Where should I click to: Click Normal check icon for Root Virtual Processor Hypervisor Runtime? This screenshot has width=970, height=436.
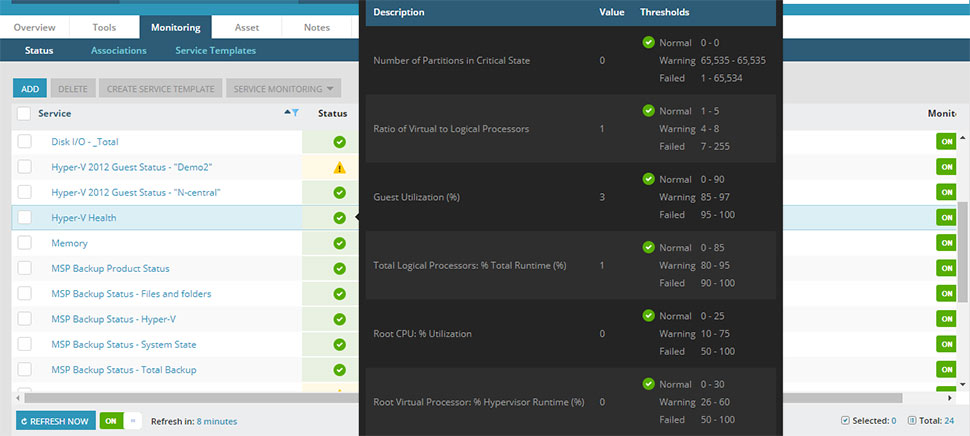pyautogui.click(x=648, y=383)
